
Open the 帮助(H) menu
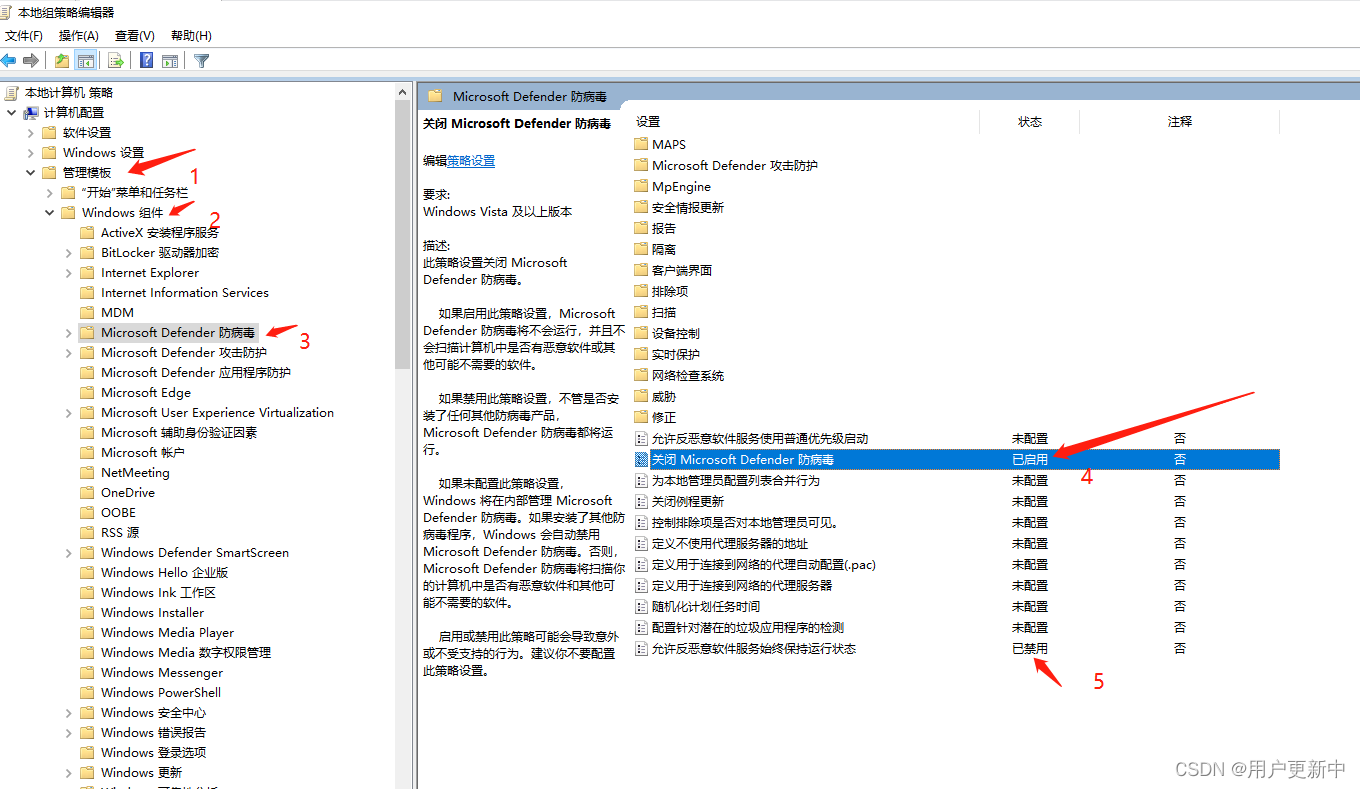coord(191,35)
